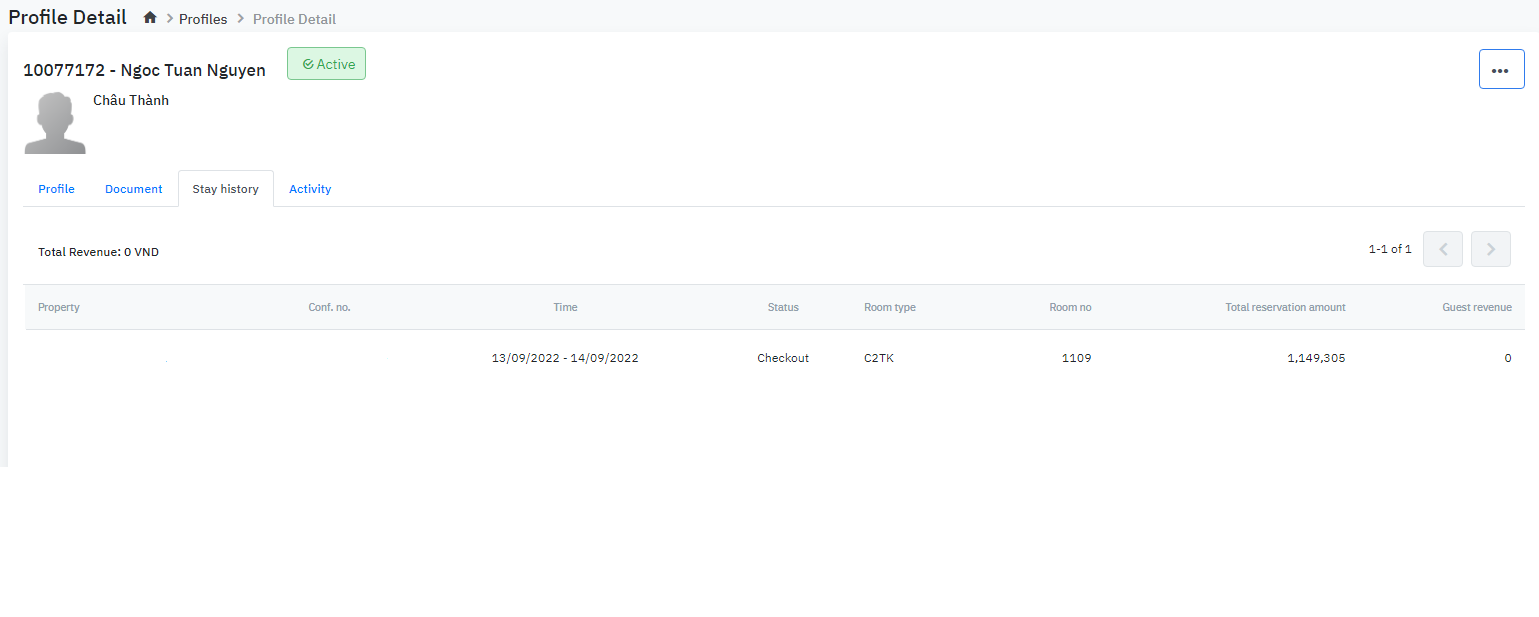Click the home icon in breadcrumb

click(x=150, y=18)
